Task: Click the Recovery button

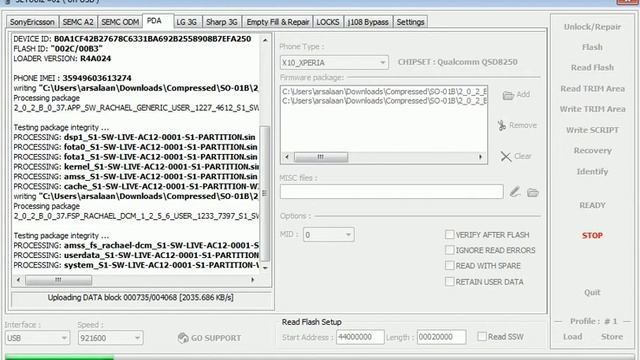Action: tap(592, 151)
